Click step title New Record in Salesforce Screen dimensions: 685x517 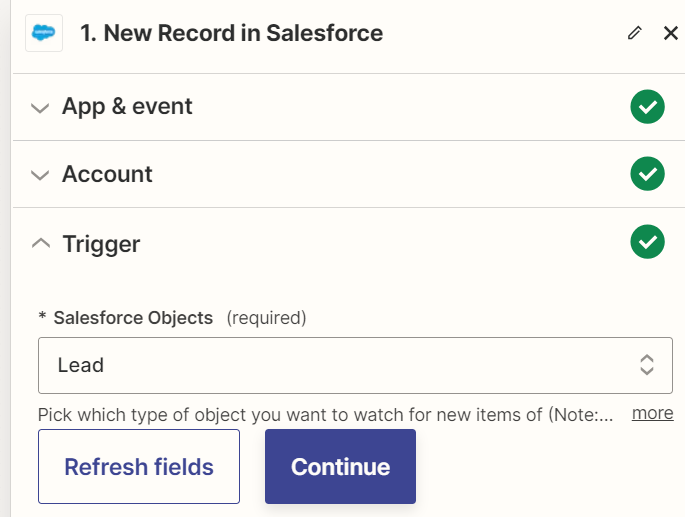point(232,33)
